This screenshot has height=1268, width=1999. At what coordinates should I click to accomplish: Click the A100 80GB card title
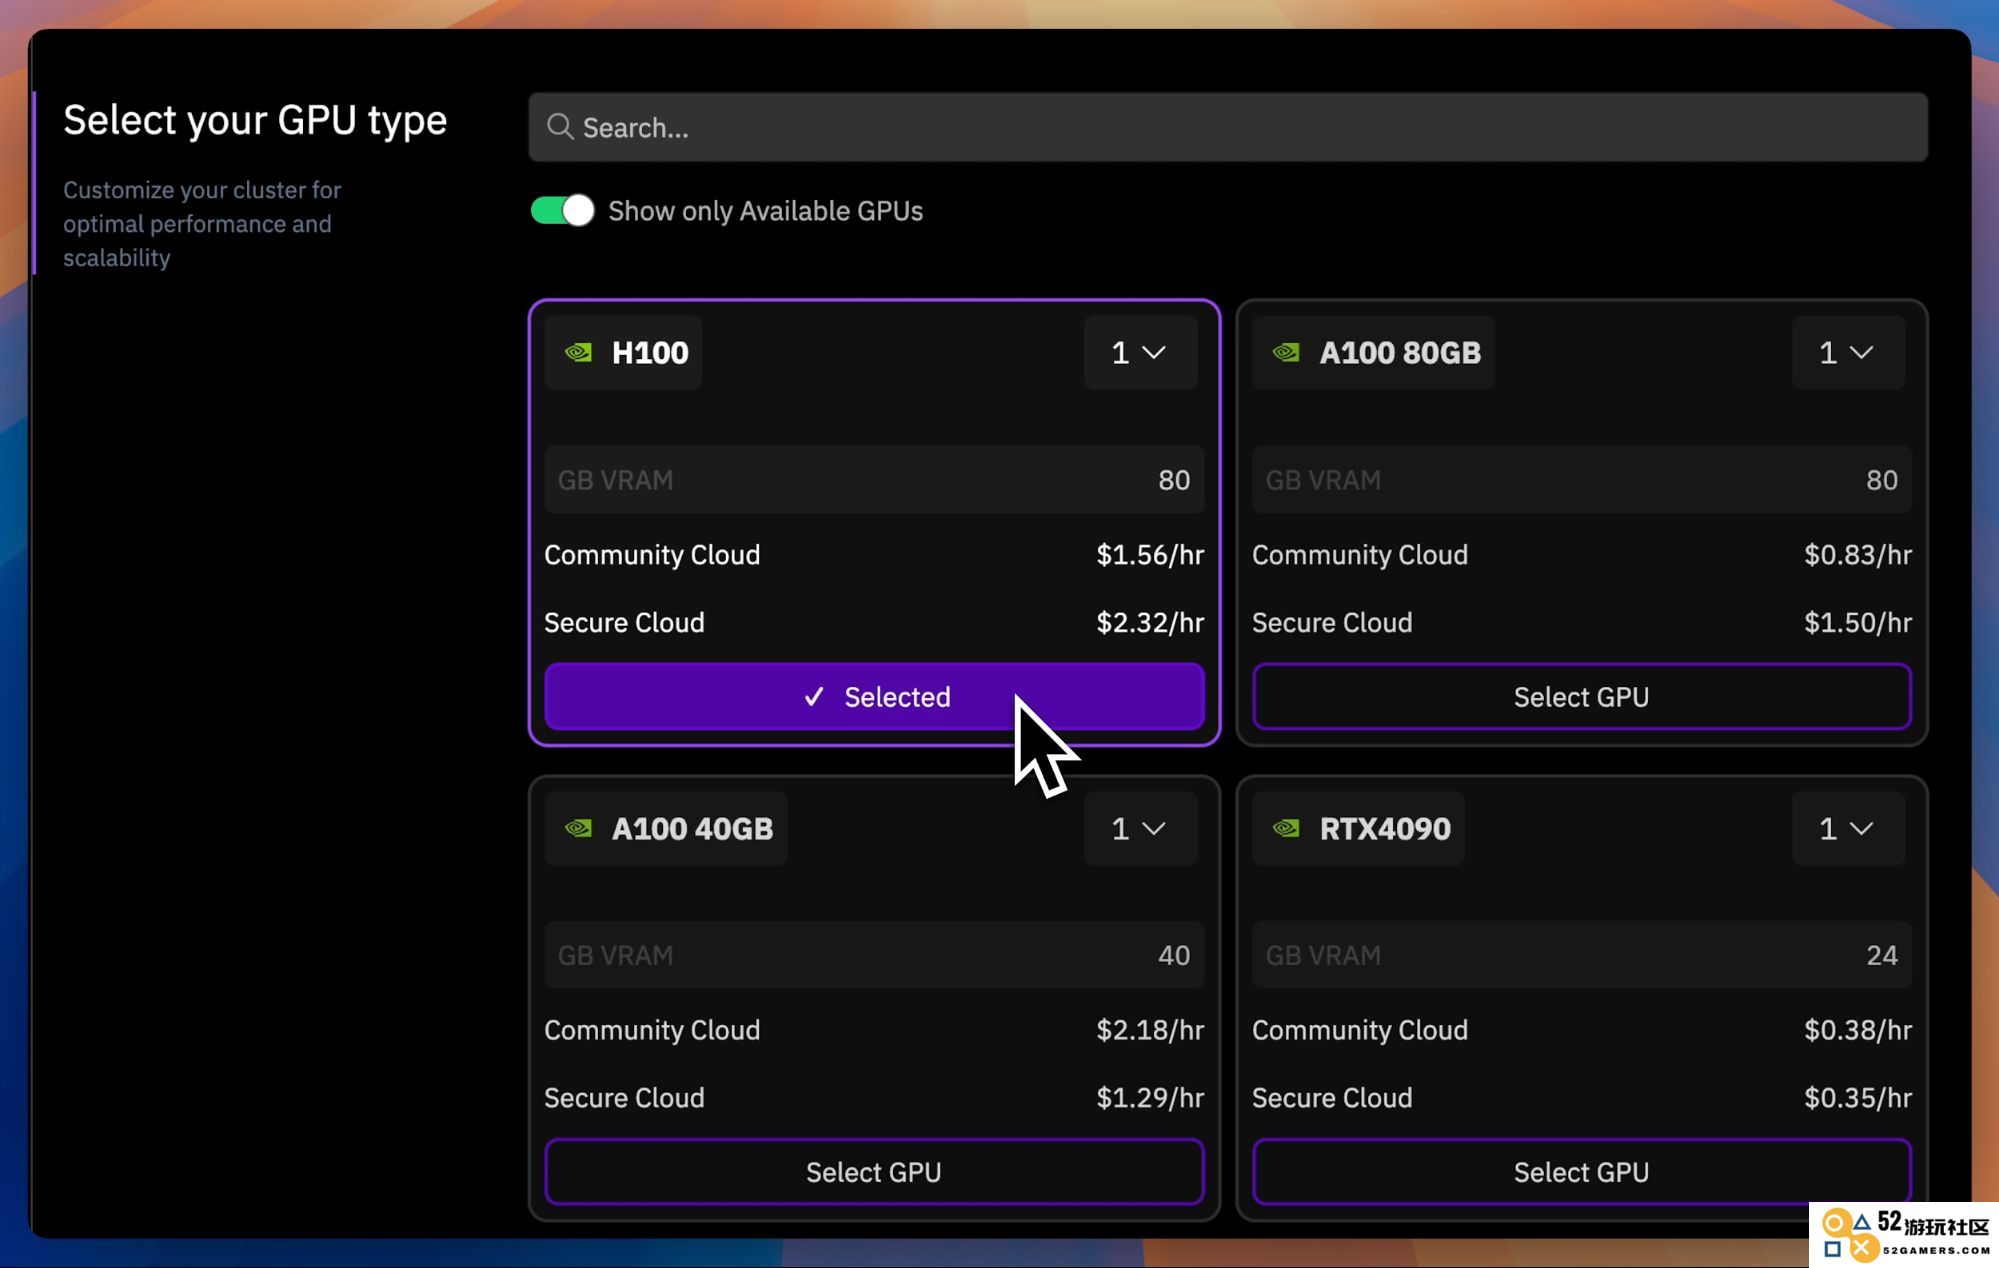1400,352
